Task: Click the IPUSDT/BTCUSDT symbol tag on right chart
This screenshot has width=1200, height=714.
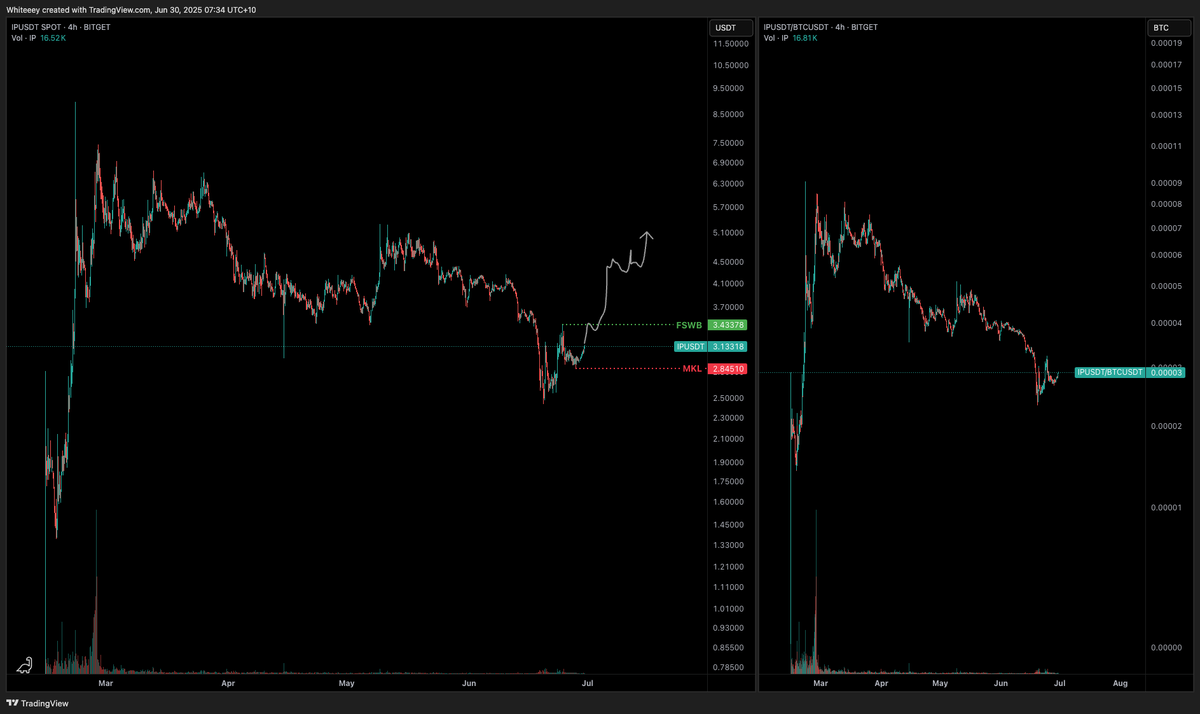Action: point(1109,372)
